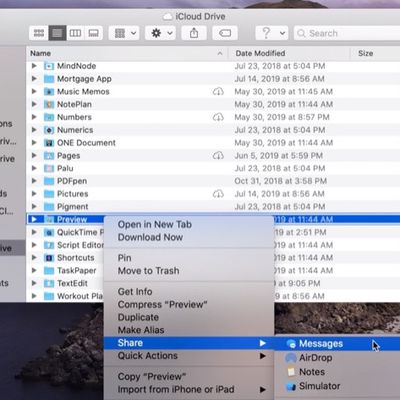The width and height of the screenshot is (400, 400).
Task: Select the Palu folder icon
Action: [x=49, y=168]
